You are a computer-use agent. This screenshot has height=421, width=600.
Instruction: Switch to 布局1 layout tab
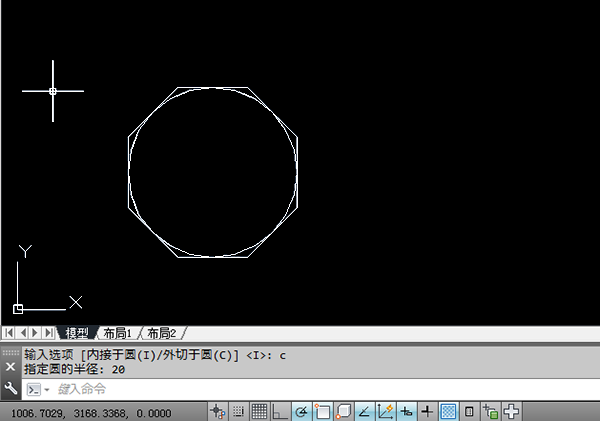pyautogui.click(x=117, y=333)
